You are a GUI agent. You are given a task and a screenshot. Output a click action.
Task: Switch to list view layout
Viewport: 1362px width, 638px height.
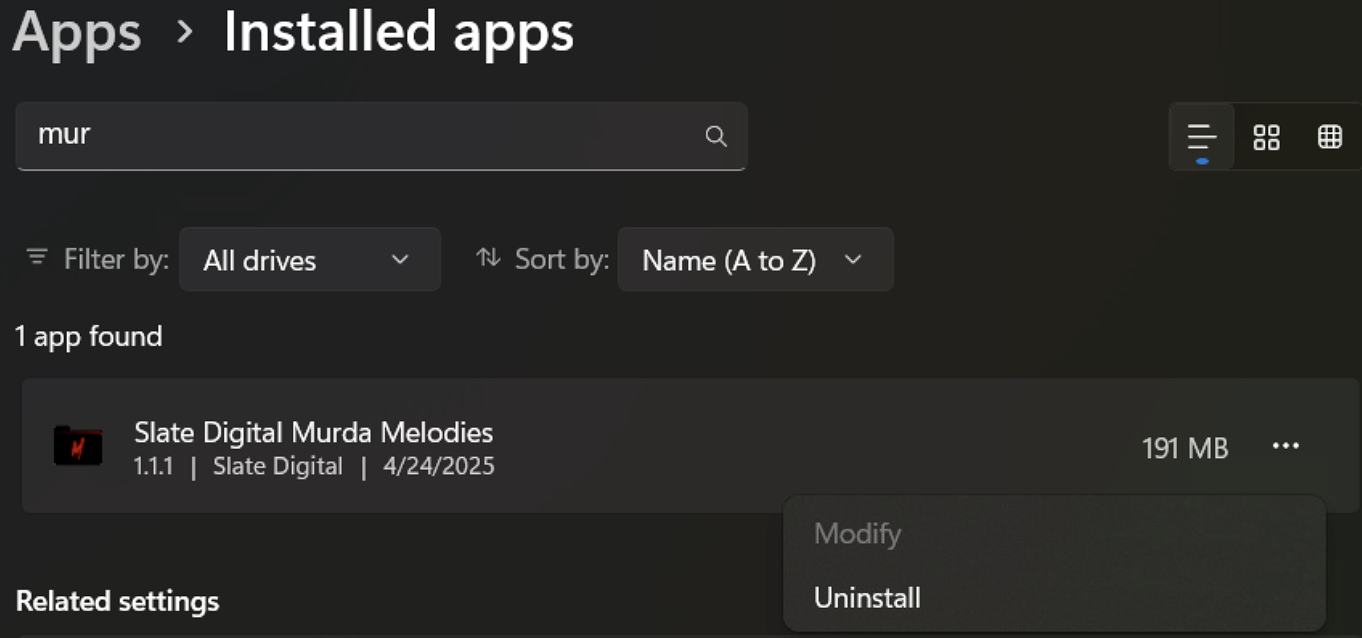coord(1202,137)
